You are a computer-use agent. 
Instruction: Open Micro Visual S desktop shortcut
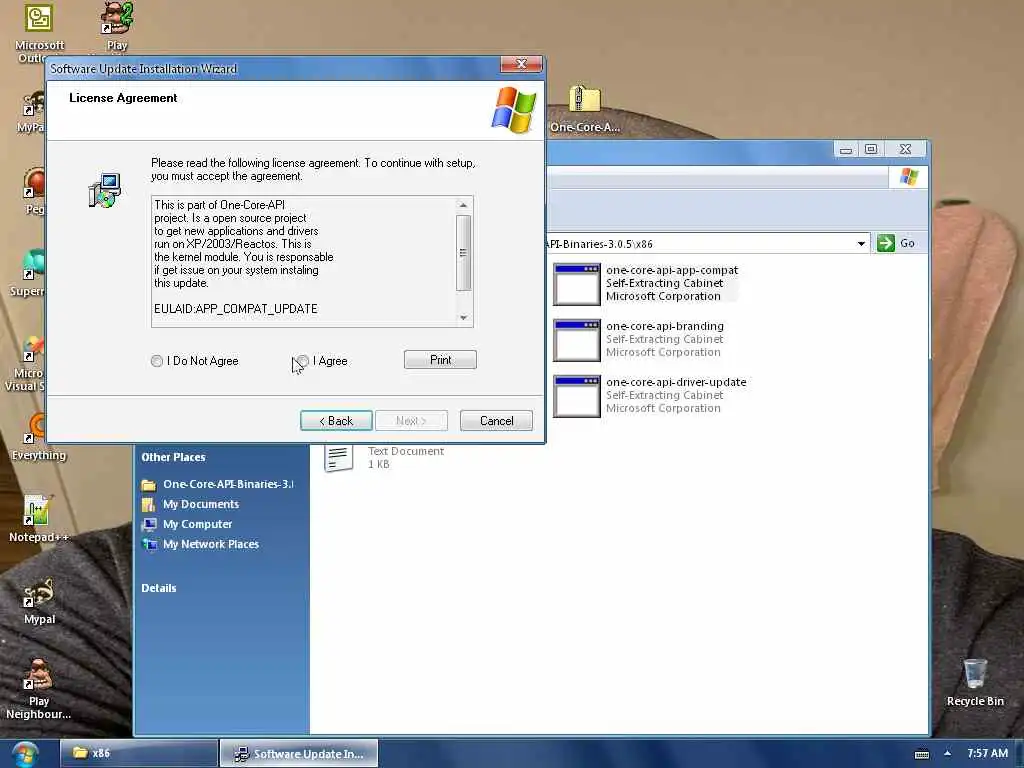pos(26,363)
